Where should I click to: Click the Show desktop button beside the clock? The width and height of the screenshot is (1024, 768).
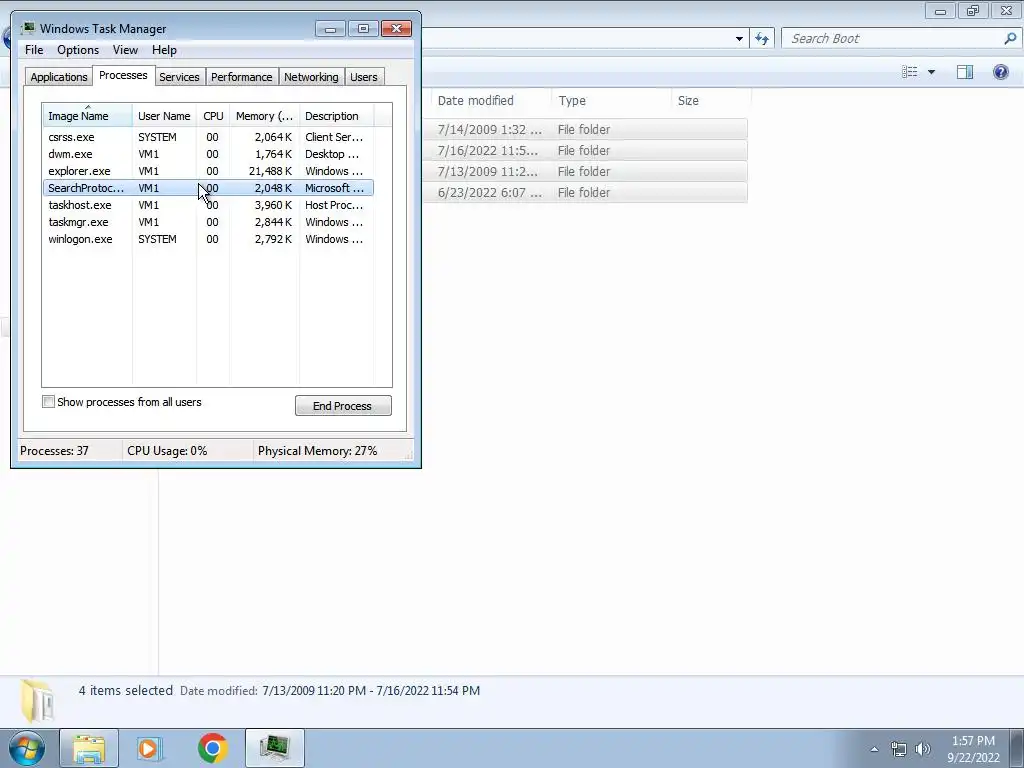tap(1017, 748)
